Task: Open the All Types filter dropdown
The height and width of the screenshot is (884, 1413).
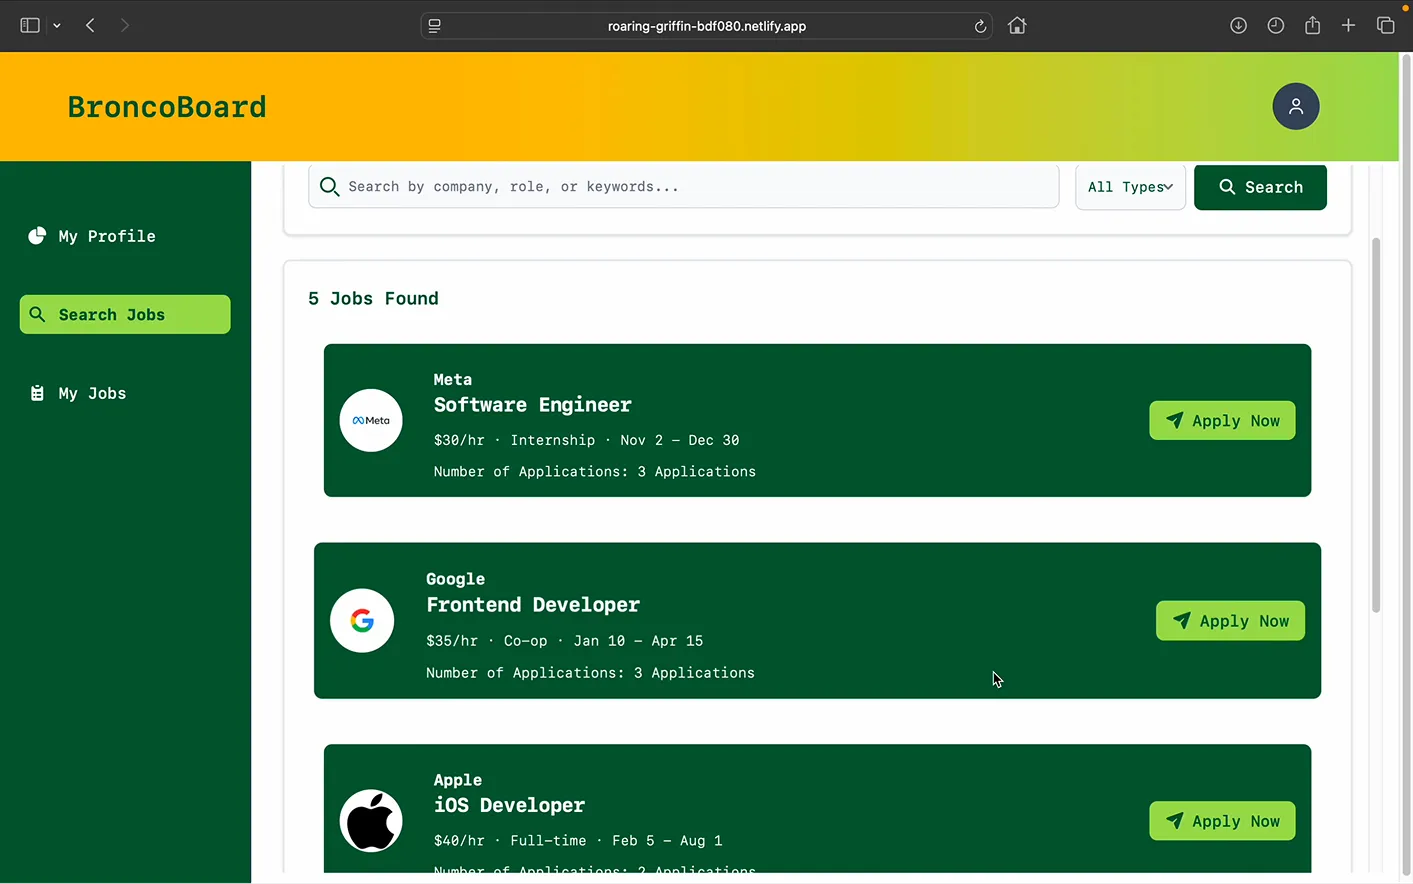Action: [1130, 187]
